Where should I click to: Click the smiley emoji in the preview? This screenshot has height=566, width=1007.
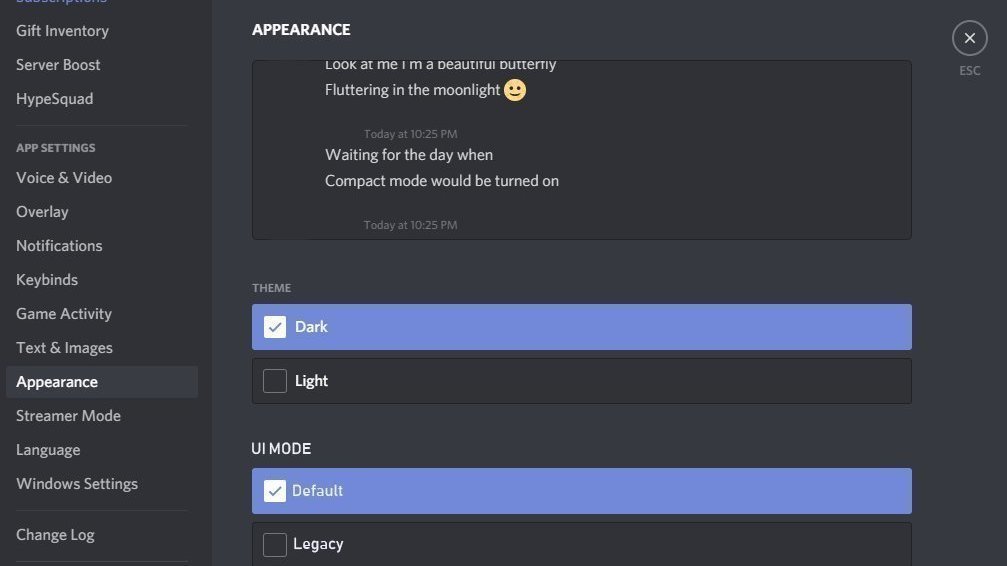515,90
